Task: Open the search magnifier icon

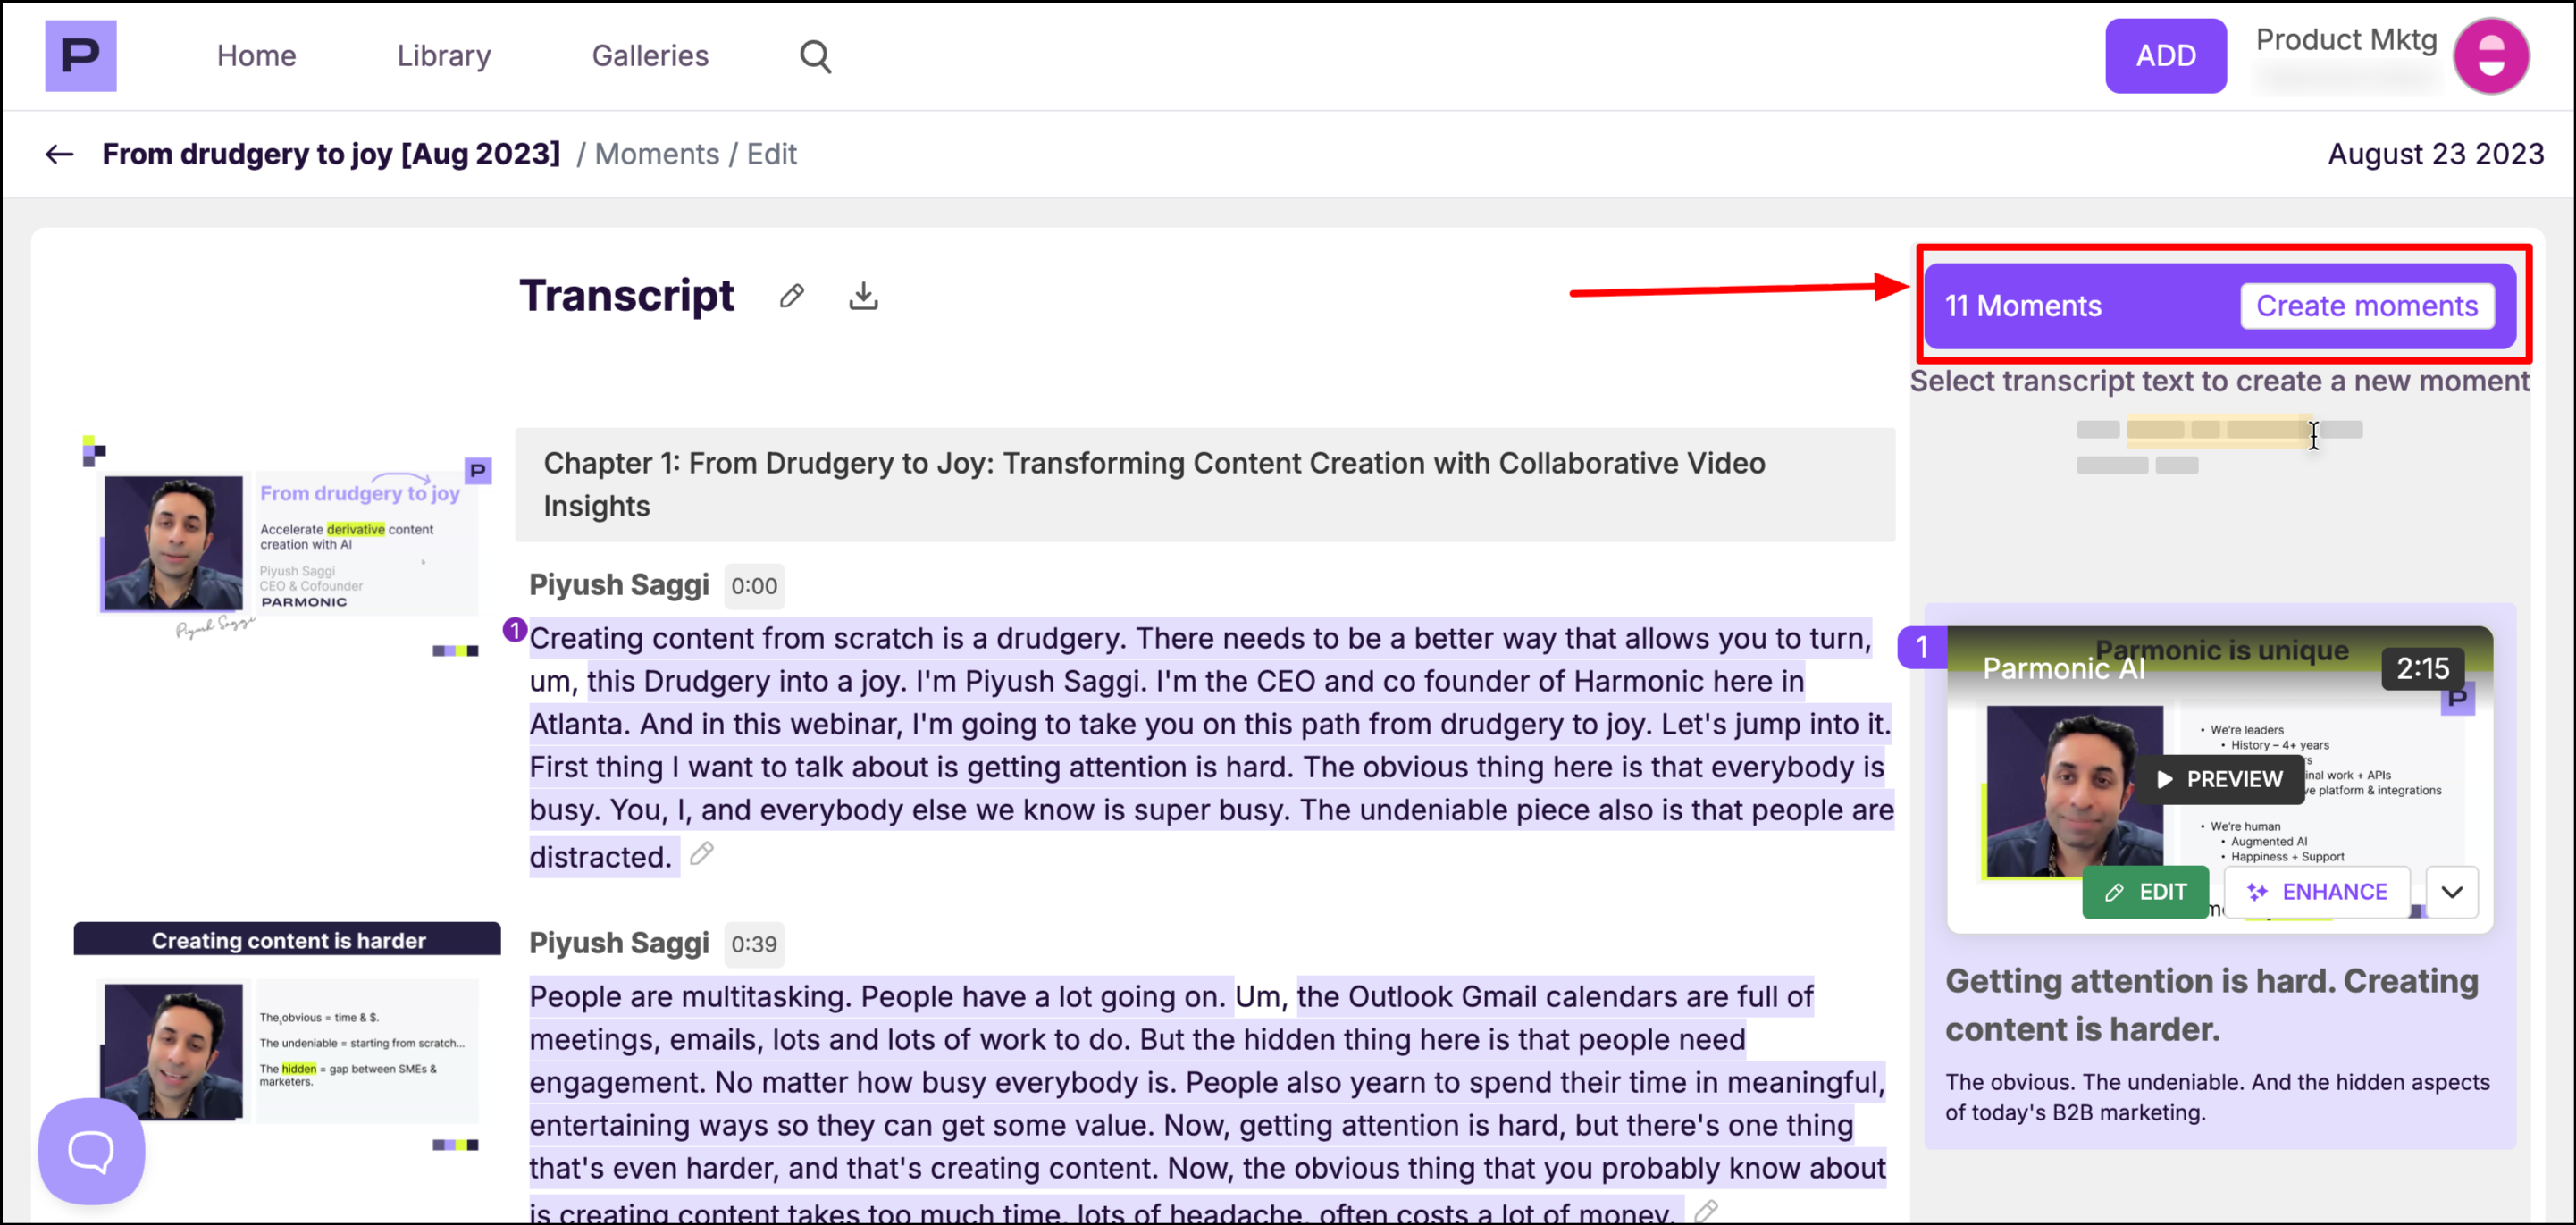Action: tap(815, 56)
